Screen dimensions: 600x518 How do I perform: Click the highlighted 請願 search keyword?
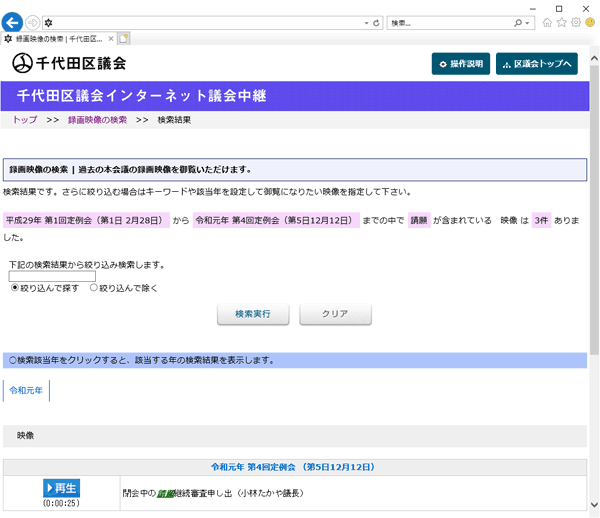(419, 220)
